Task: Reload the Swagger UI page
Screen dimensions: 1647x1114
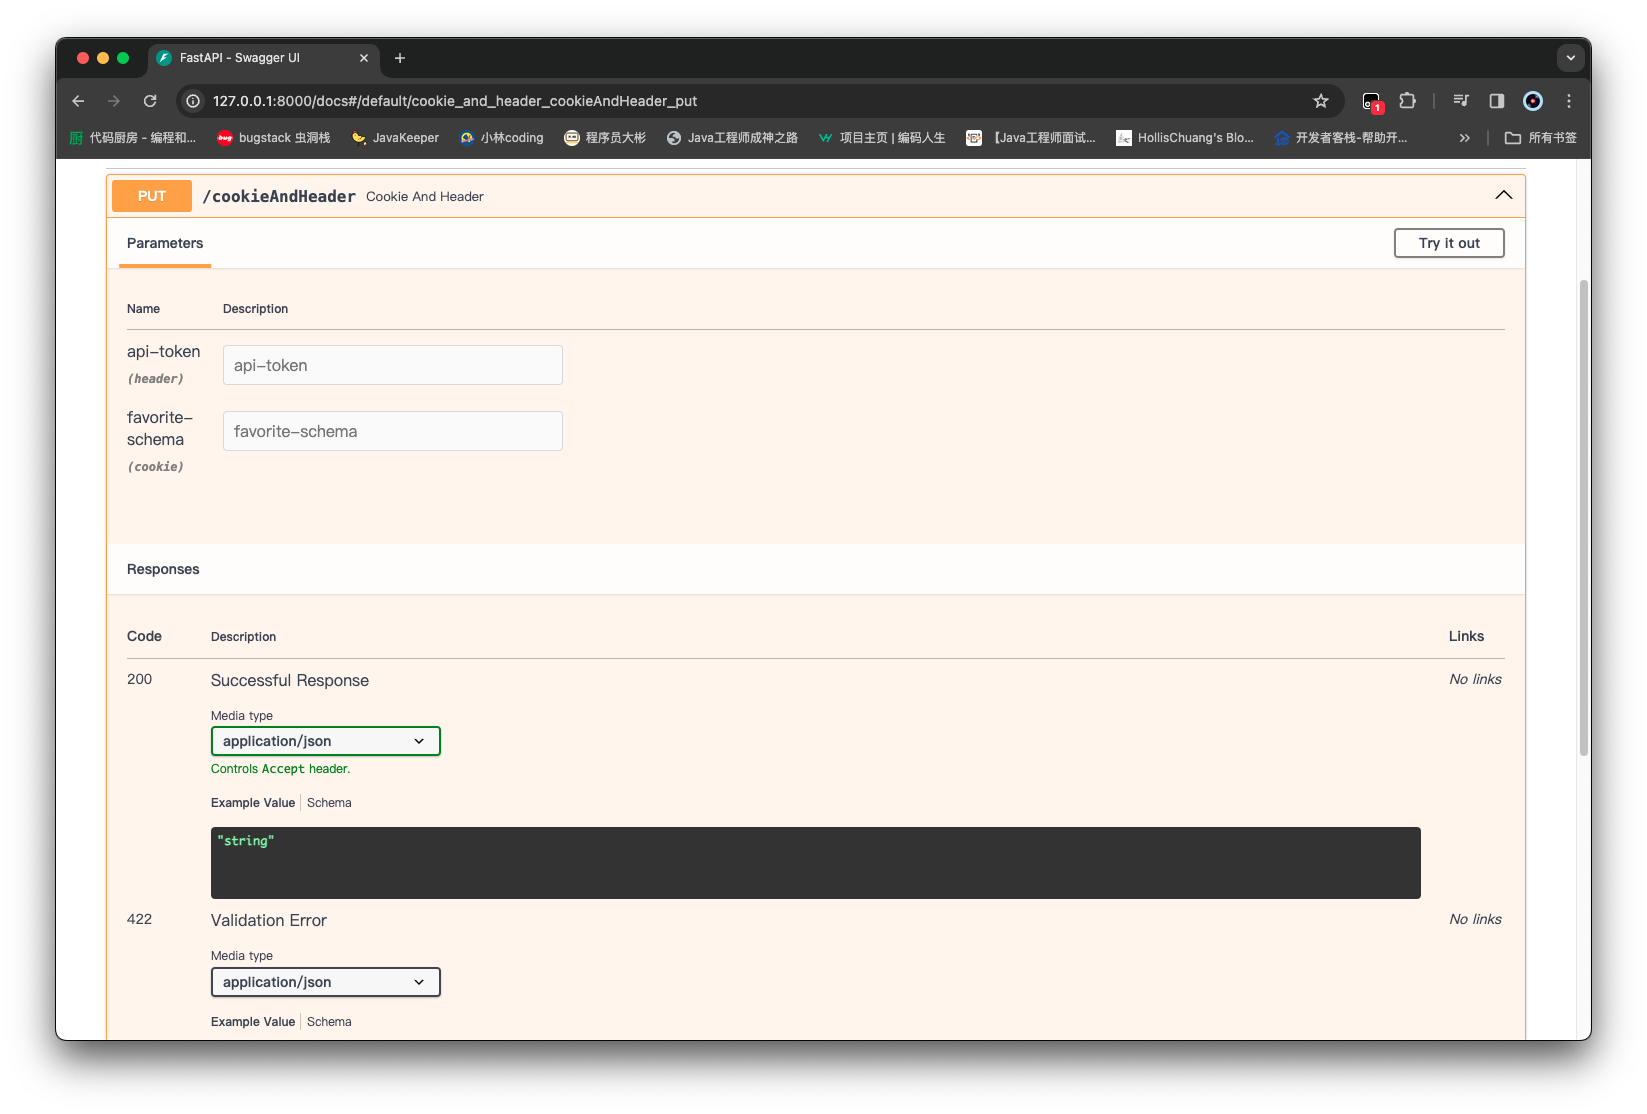Action: click(150, 101)
